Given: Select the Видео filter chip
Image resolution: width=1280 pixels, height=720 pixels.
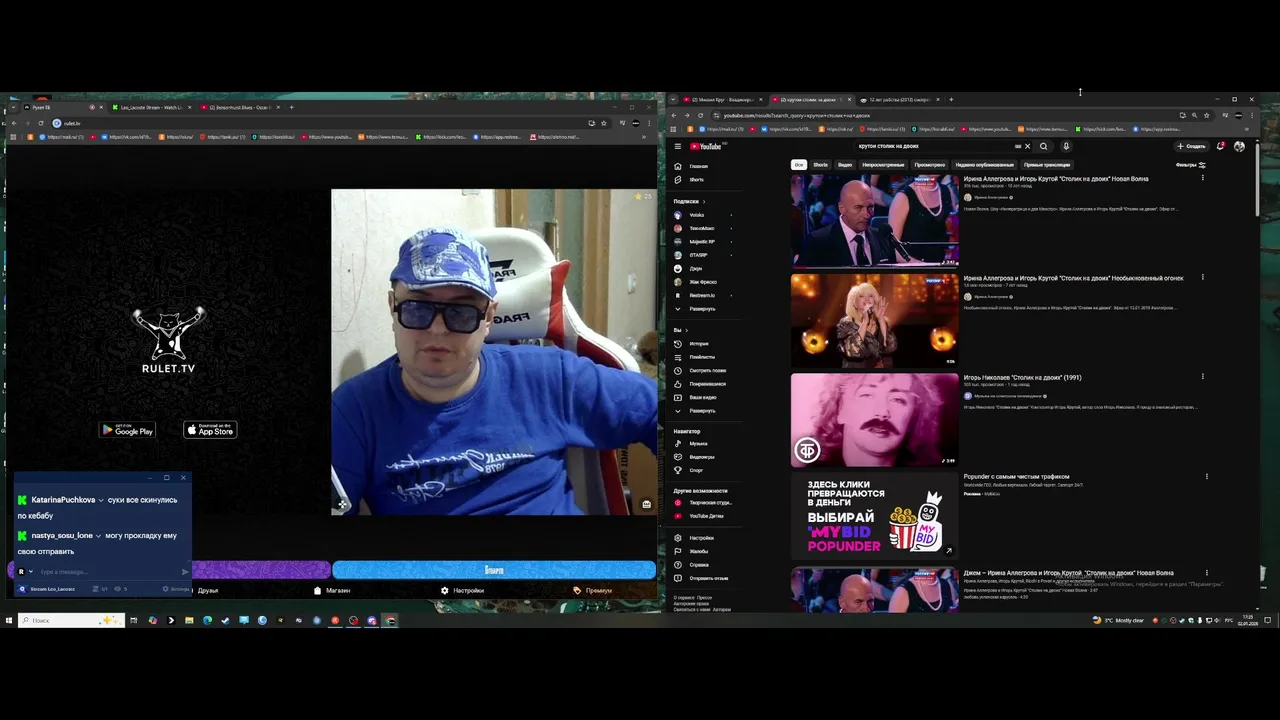Looking at the screenshot, I should click(845, 164).
